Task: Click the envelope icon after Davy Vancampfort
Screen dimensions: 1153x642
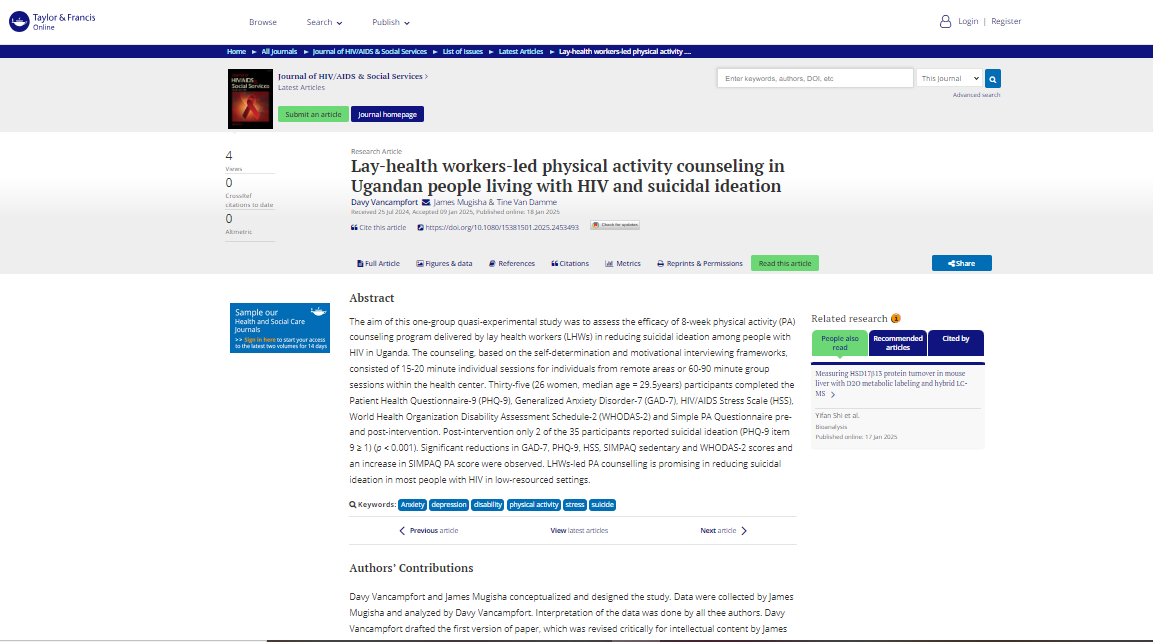Action: point(426,202)
